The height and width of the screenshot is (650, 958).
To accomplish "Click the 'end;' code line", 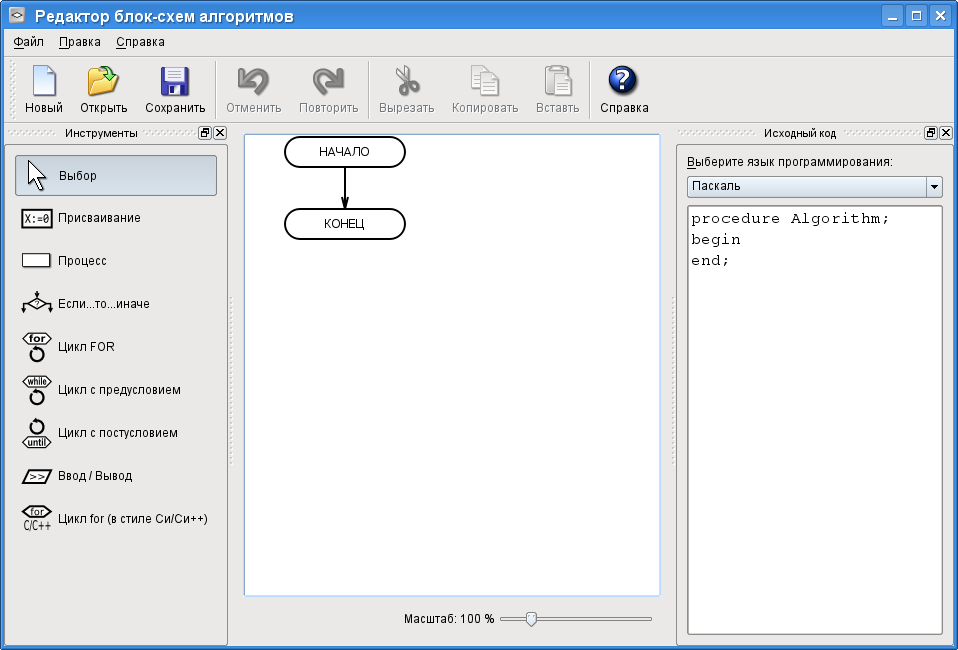I will (710, 260).
